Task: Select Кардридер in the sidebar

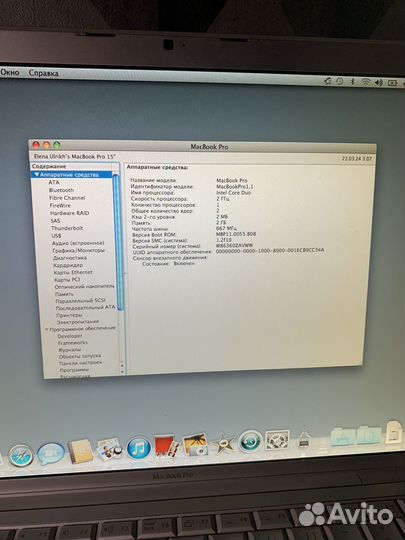Action: click(68, 265)
